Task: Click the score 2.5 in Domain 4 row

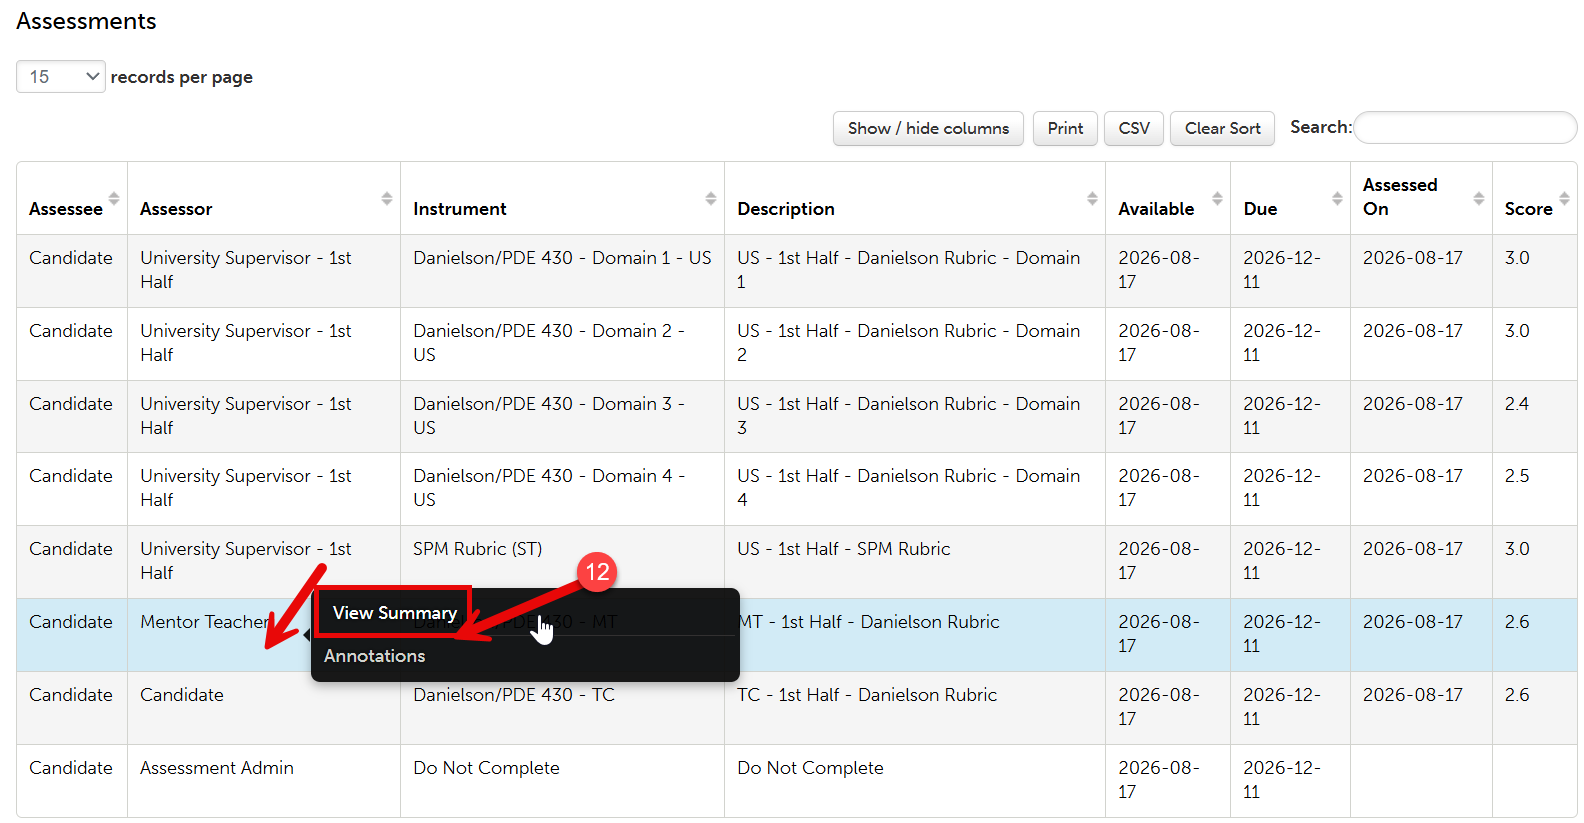Action: point(1516,476)
